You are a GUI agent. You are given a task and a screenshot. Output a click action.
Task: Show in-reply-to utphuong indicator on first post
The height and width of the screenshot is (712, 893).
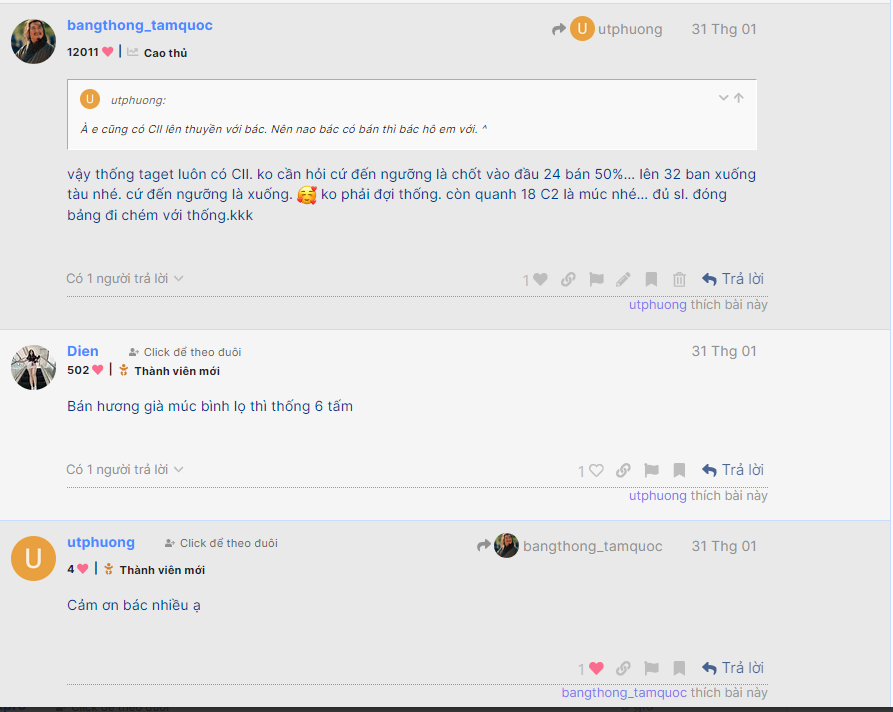pos(607,29)
